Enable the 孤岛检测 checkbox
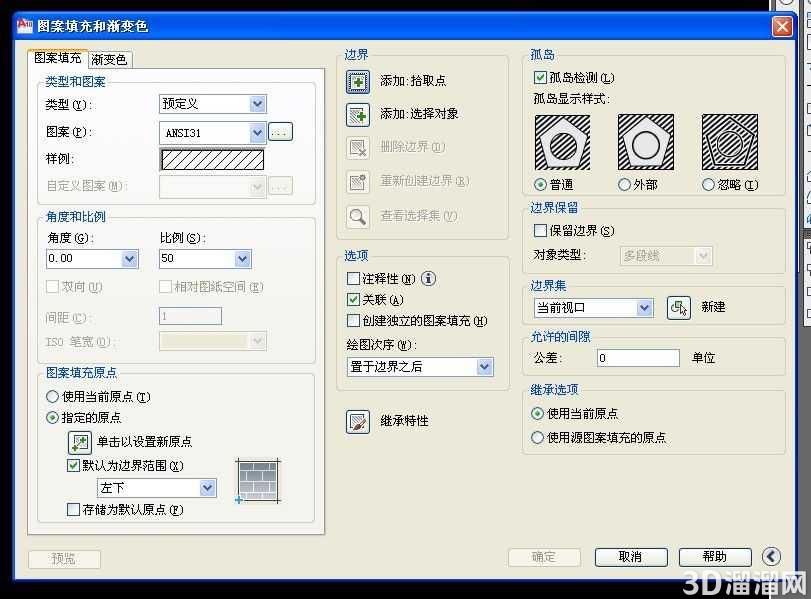The image size is (811, 599). pos(540,78)
